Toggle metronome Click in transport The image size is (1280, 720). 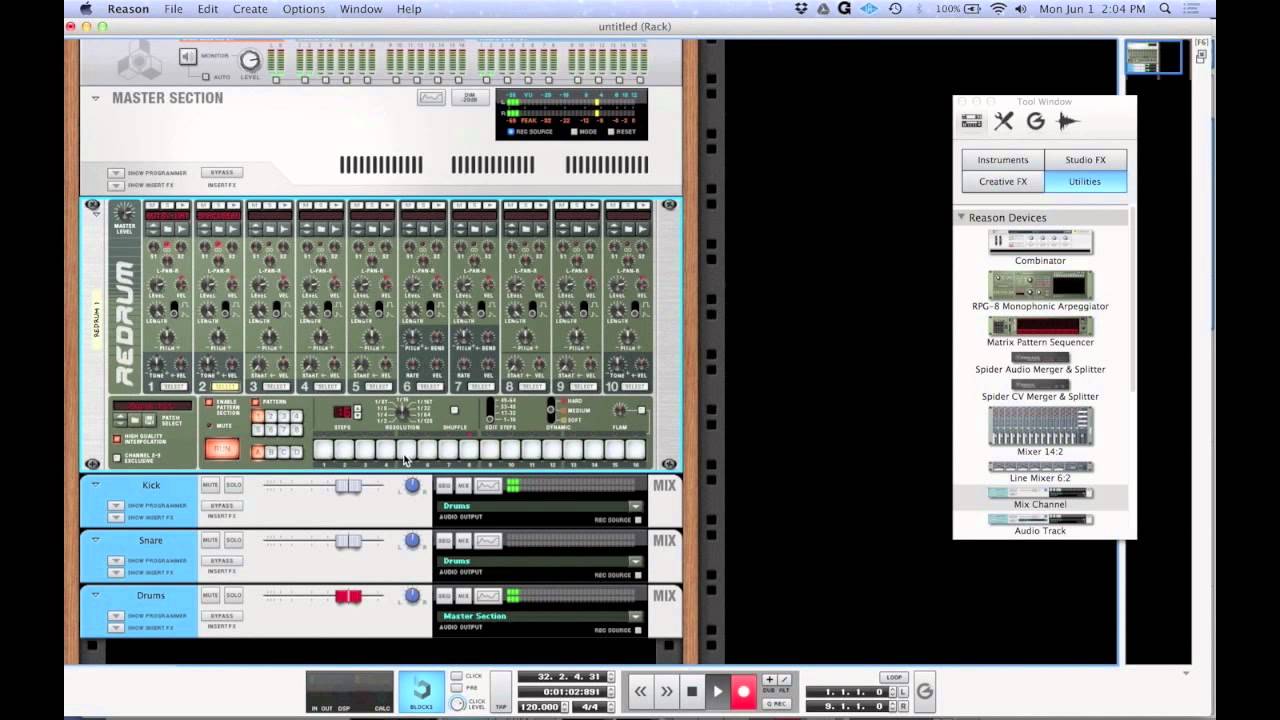click(x=457, y=676)
